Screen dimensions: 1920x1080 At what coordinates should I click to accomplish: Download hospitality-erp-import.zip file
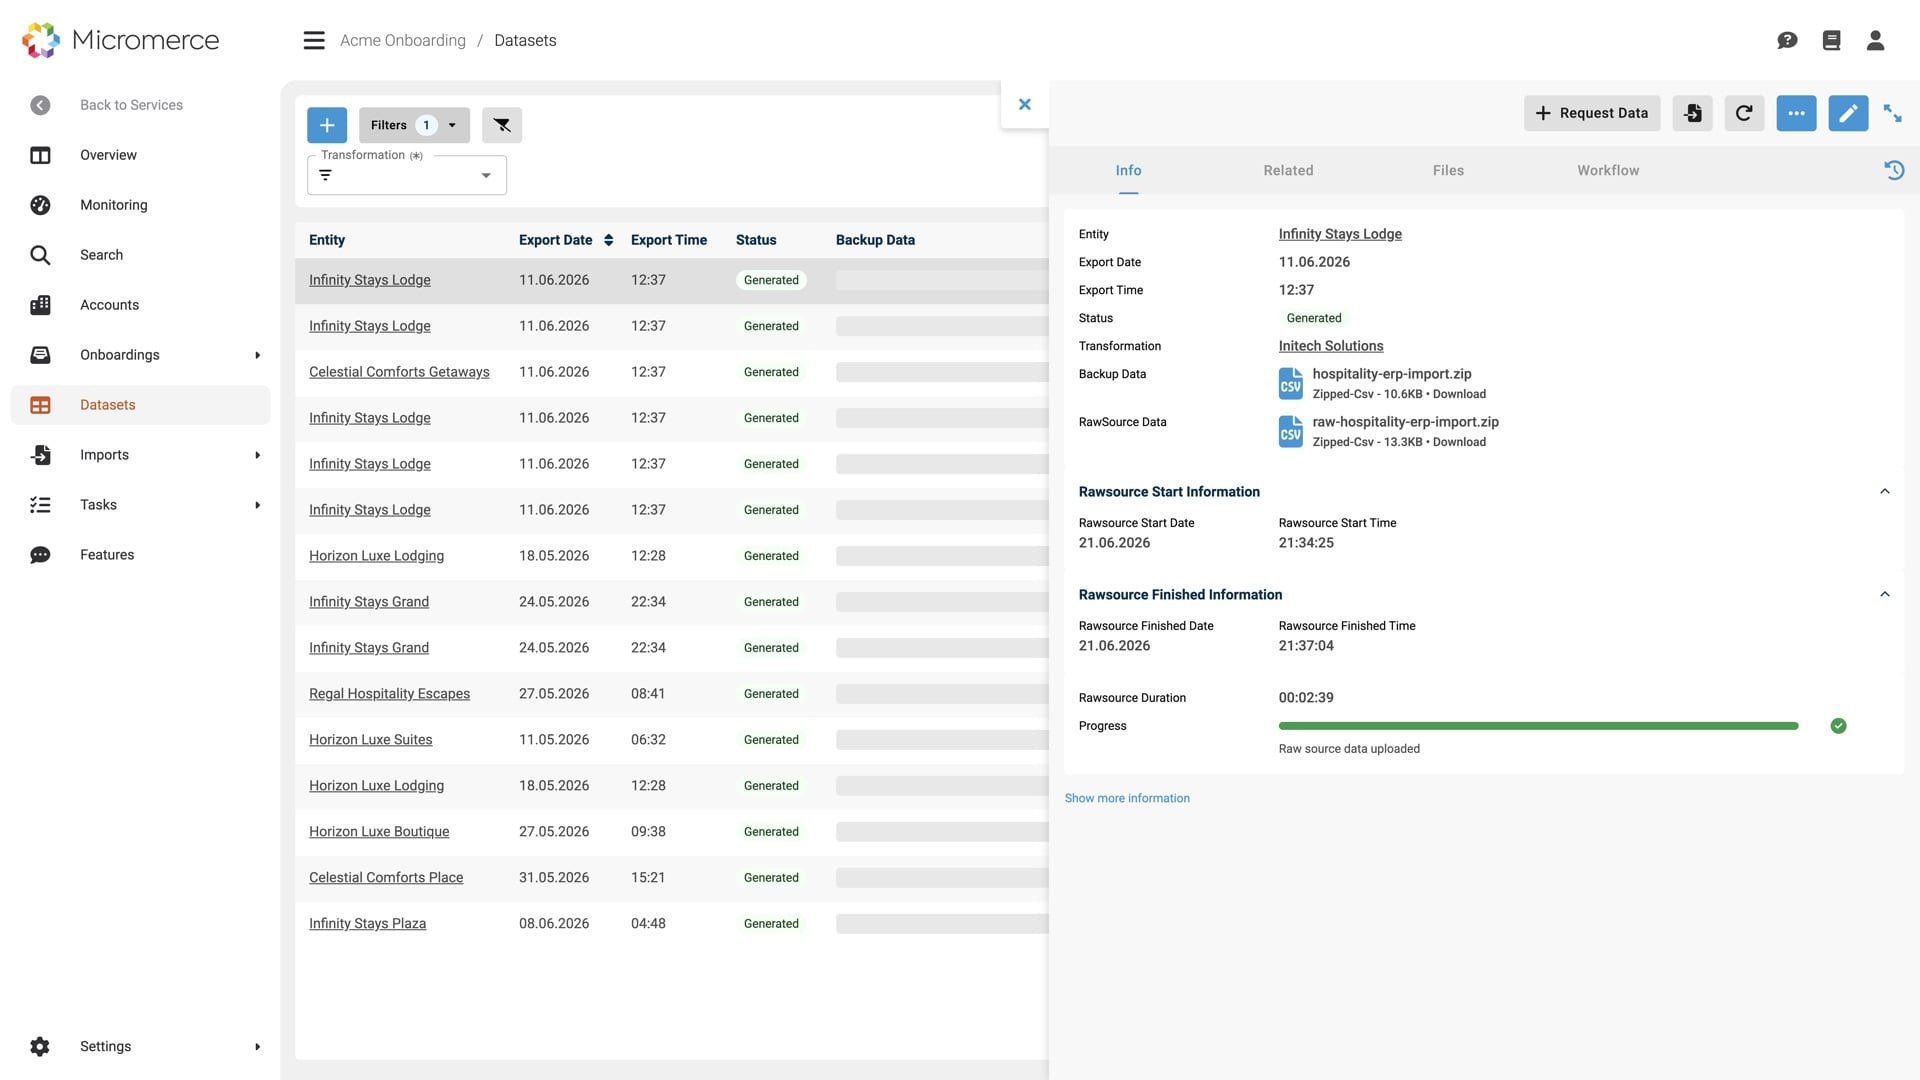1459,394
